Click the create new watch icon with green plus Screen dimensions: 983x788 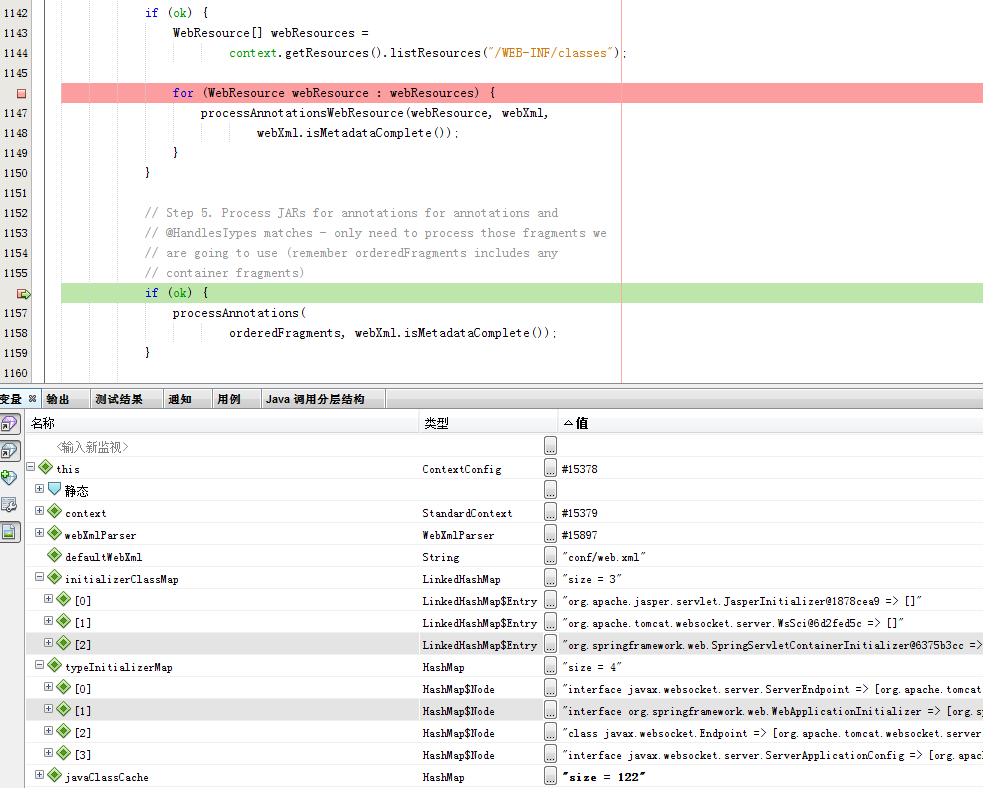[x=10, y=478]
